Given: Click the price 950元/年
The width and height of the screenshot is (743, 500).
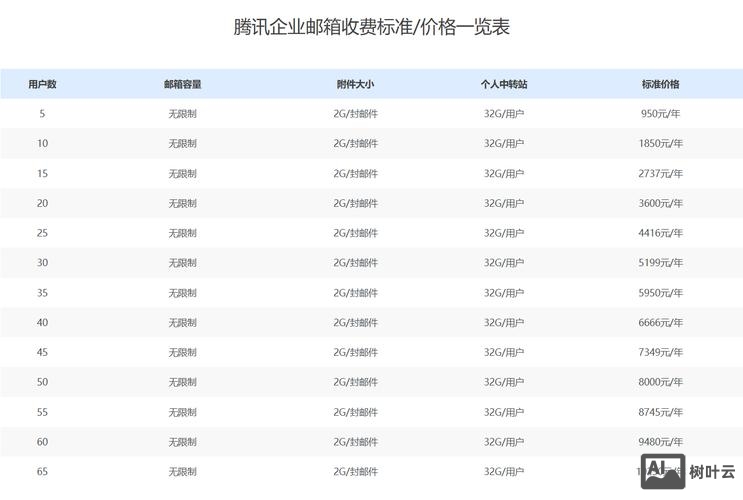Looking at the screenshot, I should click(x=661, y=114).
